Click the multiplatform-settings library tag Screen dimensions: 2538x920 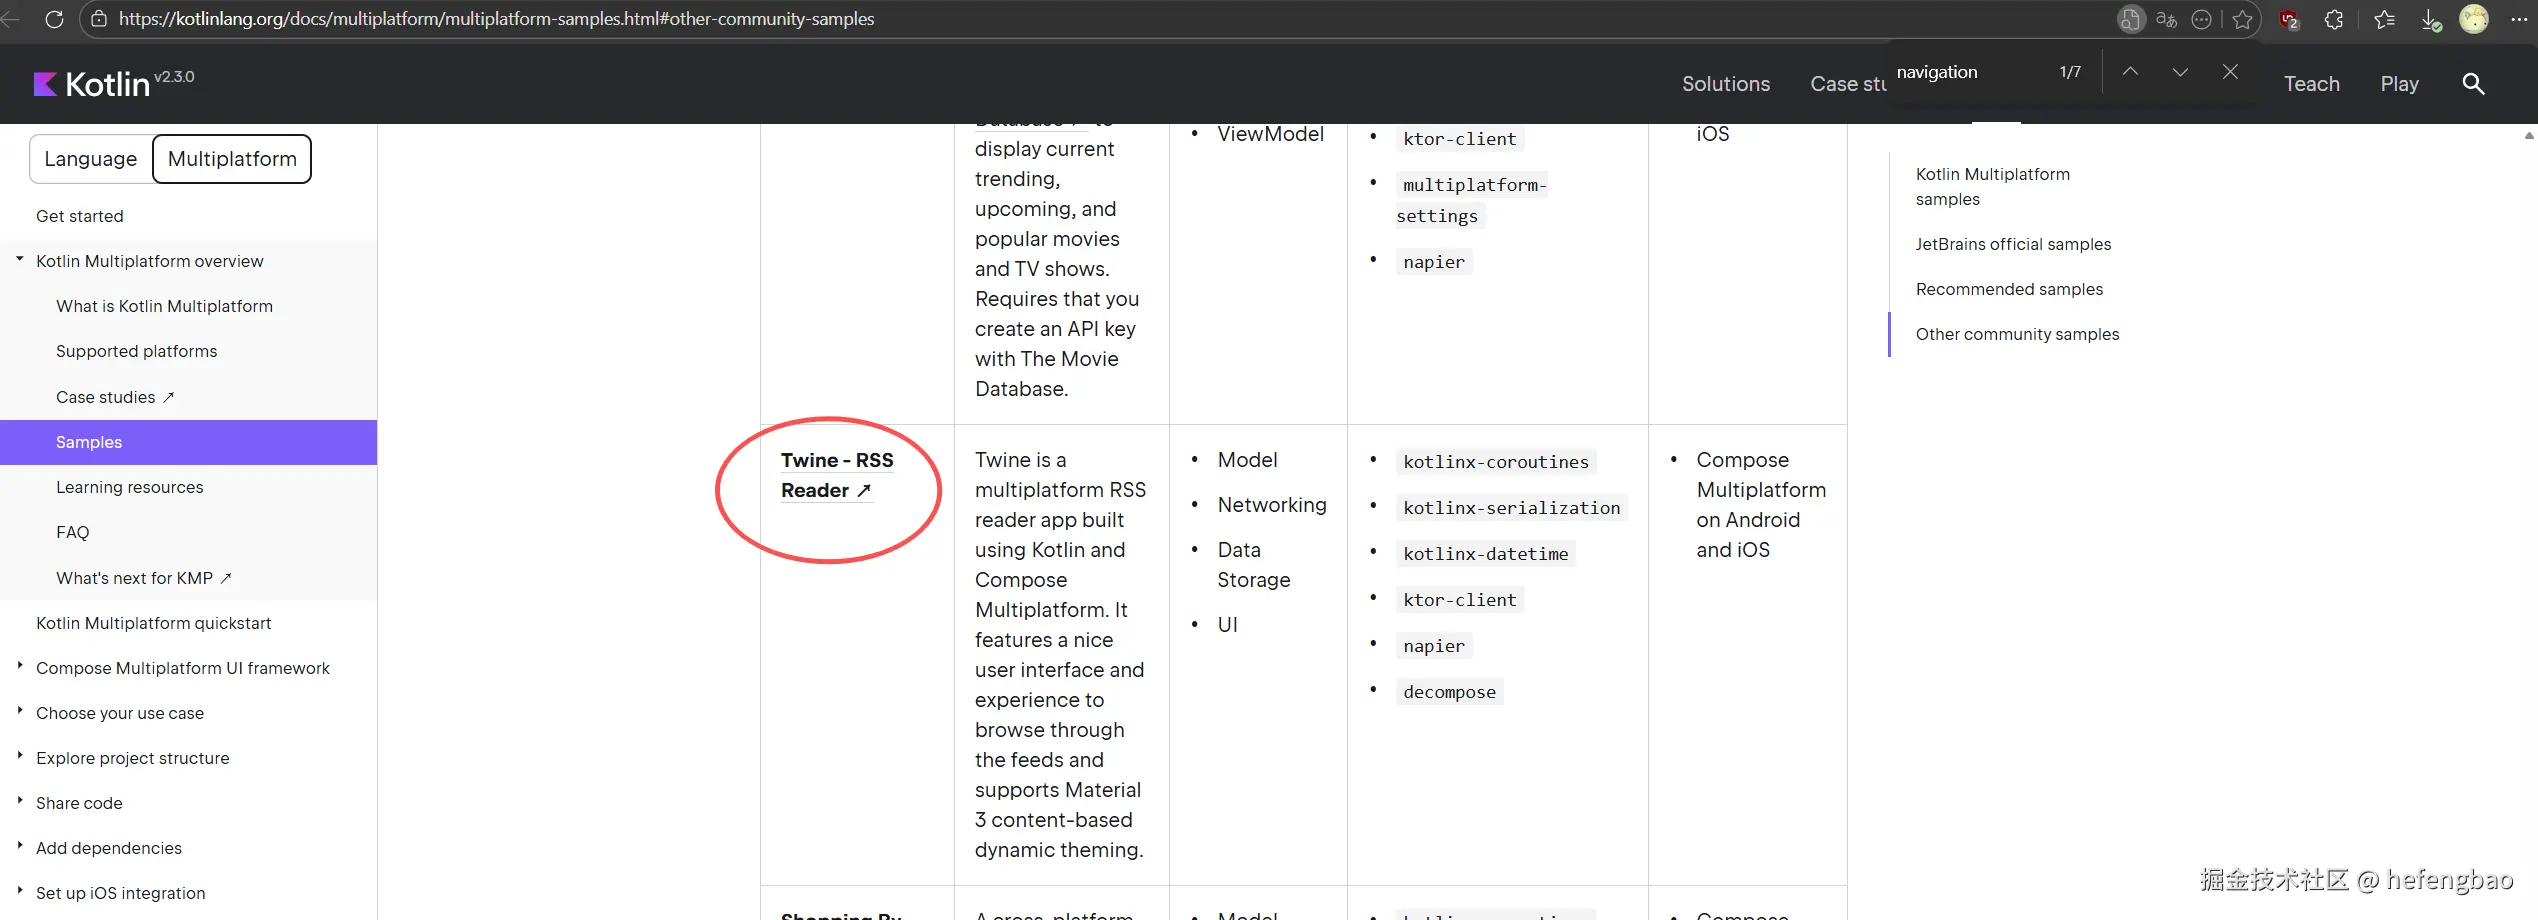tap(1471, 200)
